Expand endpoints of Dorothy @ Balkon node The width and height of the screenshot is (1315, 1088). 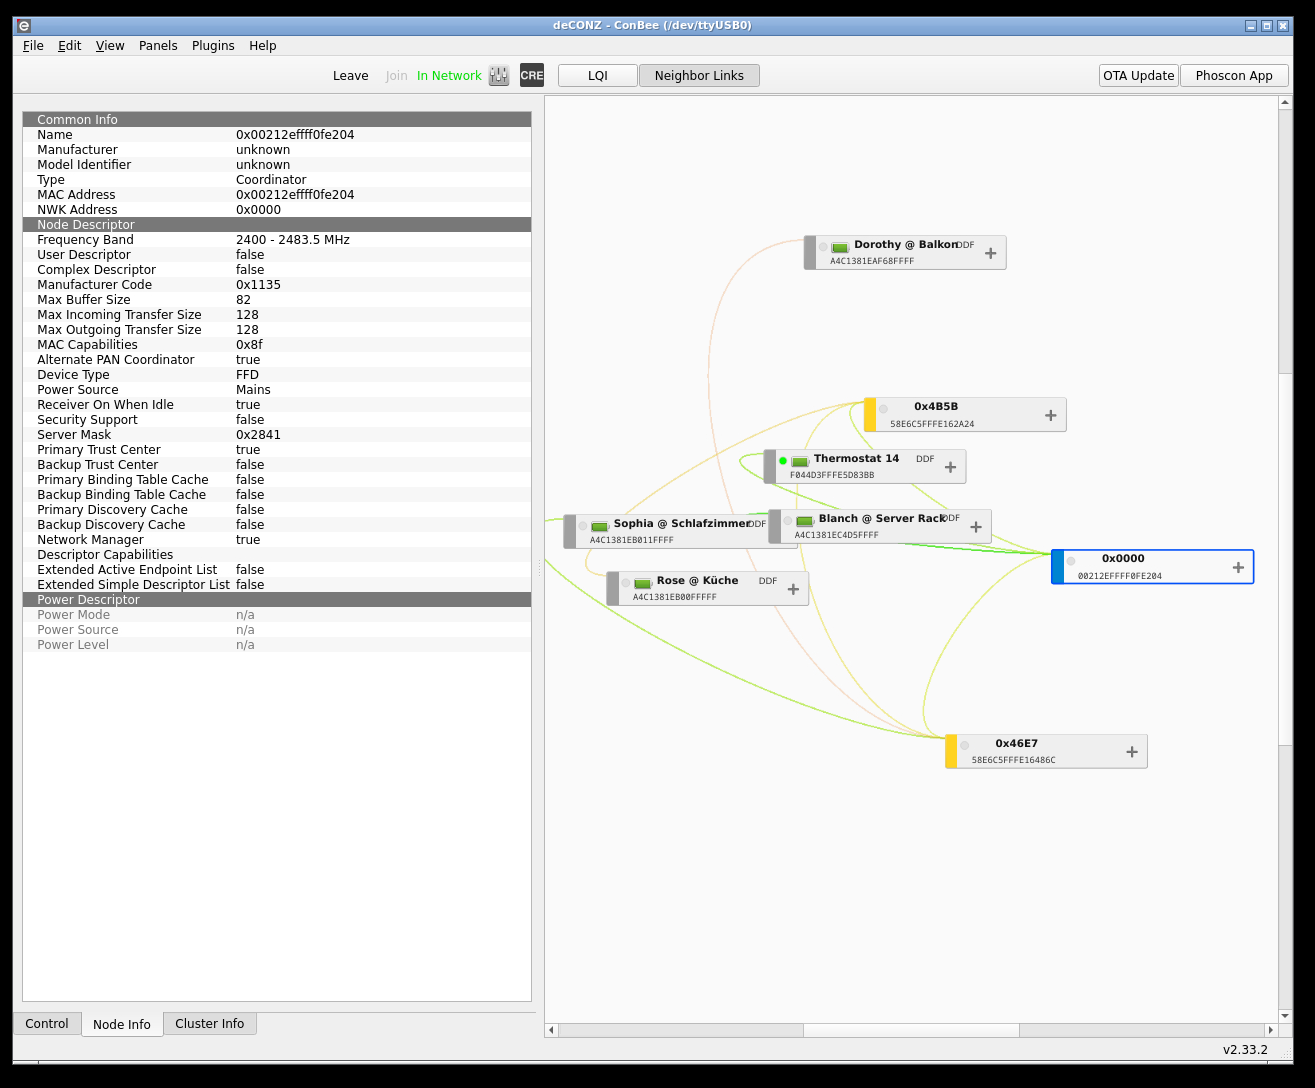[x=991, y=253]
